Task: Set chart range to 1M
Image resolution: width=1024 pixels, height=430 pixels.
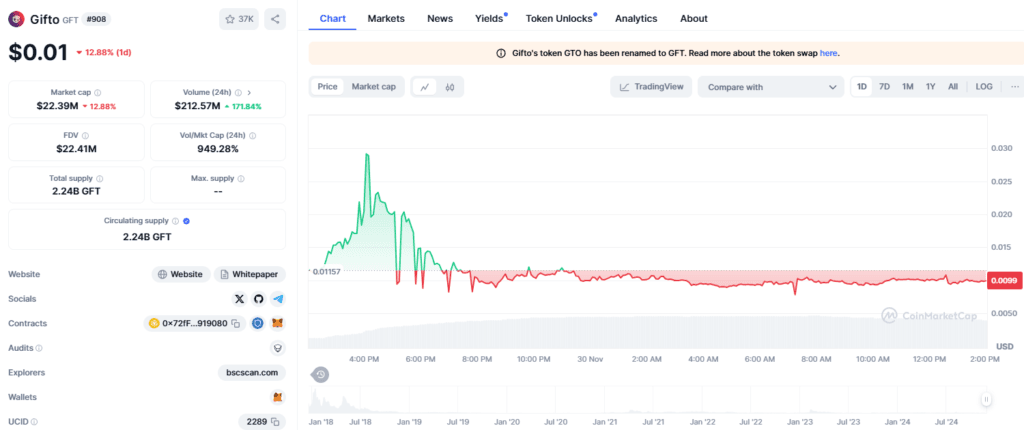Action: pos(908,86)
